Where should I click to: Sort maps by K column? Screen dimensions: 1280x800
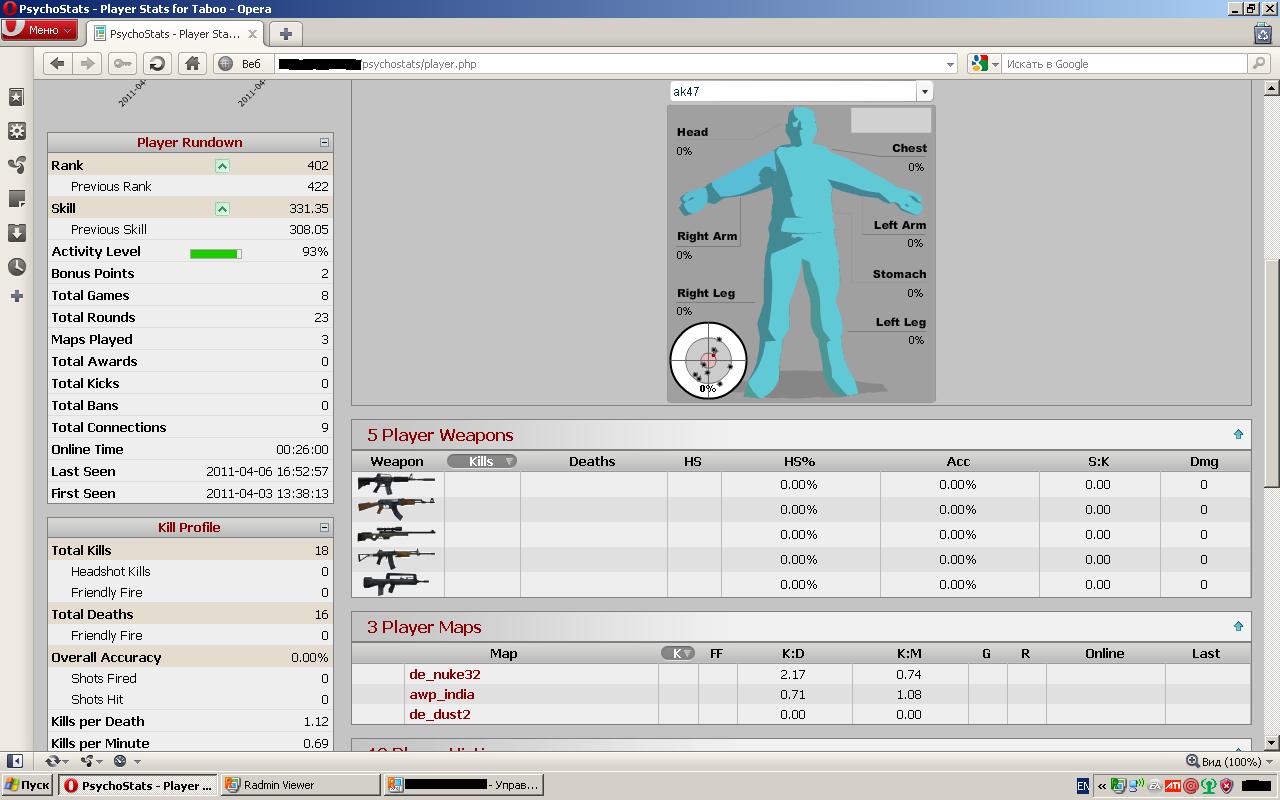pyautogui.click(x=678, y=653)
